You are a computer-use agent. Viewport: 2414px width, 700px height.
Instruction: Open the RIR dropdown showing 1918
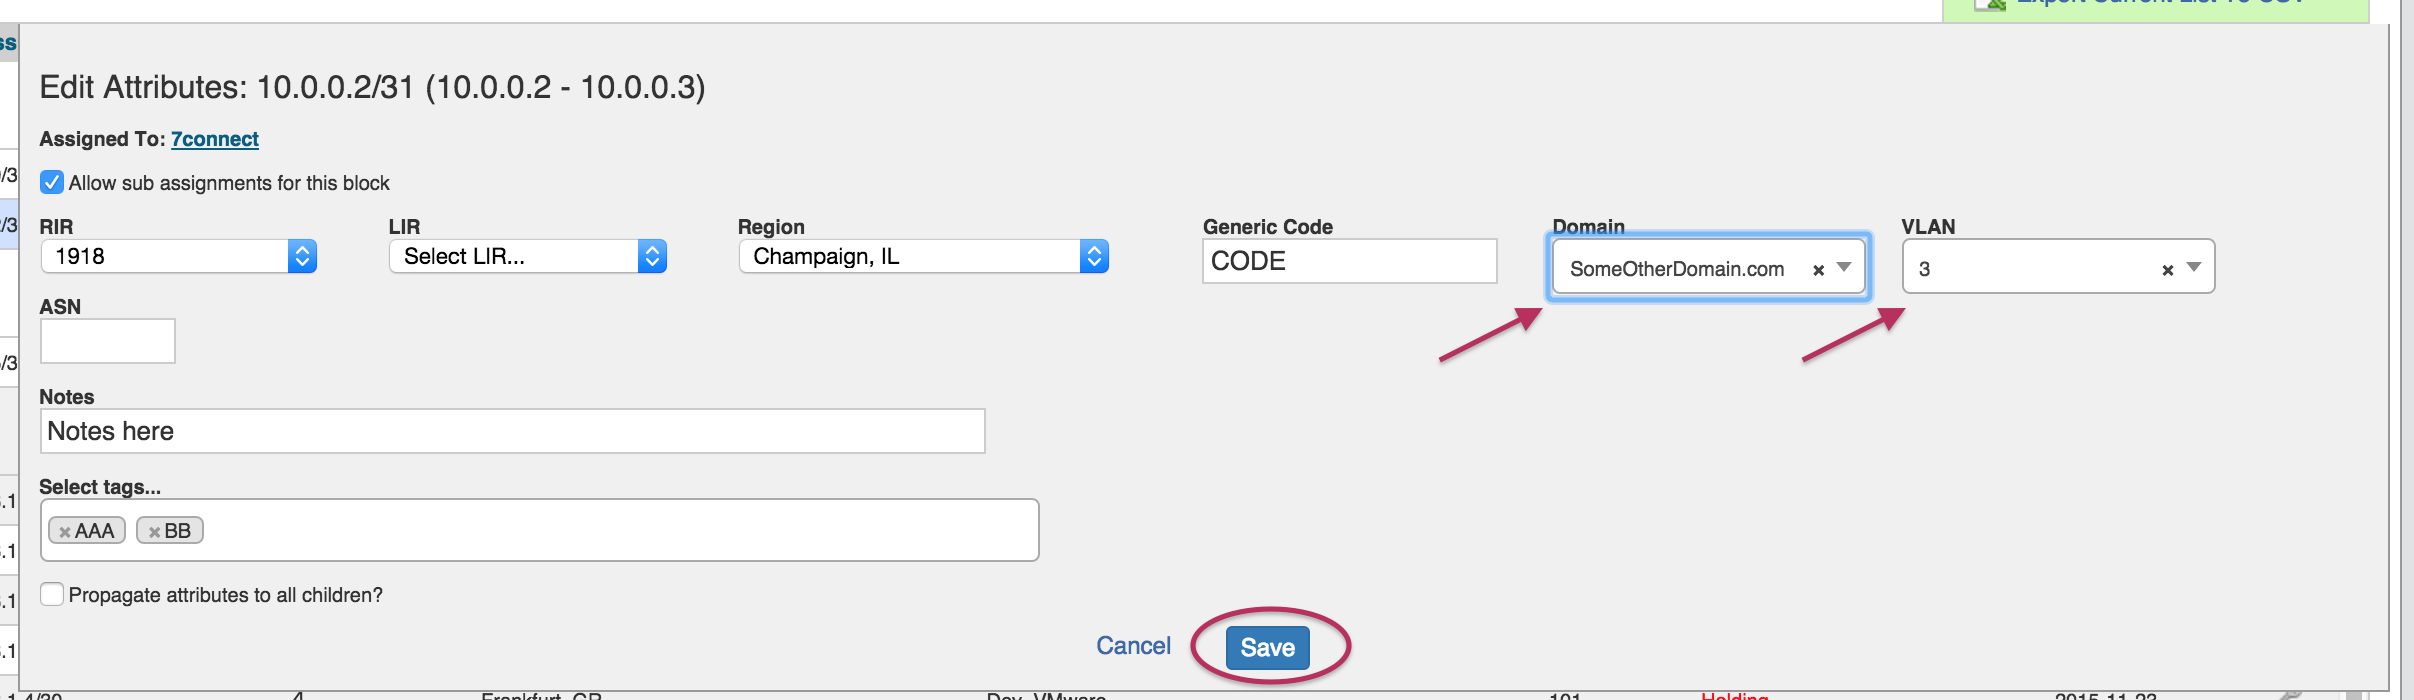point(179,257)
